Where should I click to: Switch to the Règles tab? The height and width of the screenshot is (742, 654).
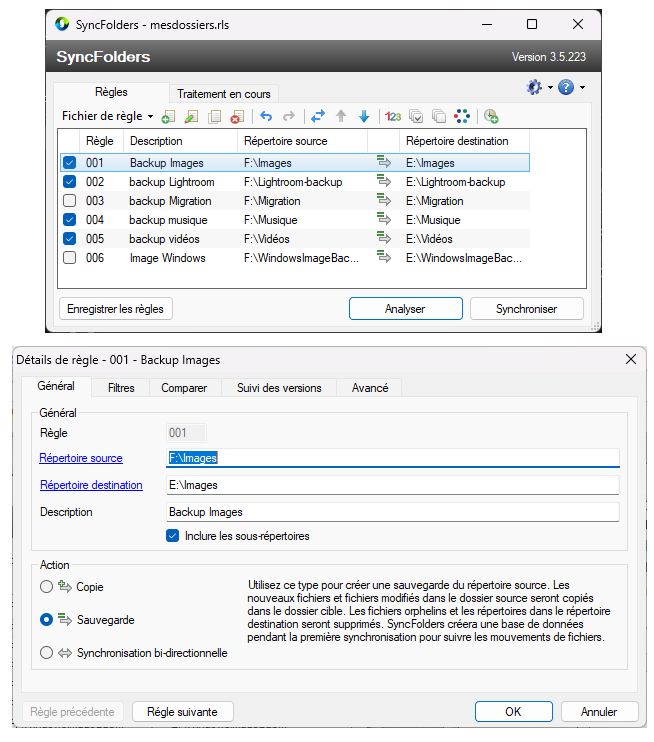tap(111, 92)
